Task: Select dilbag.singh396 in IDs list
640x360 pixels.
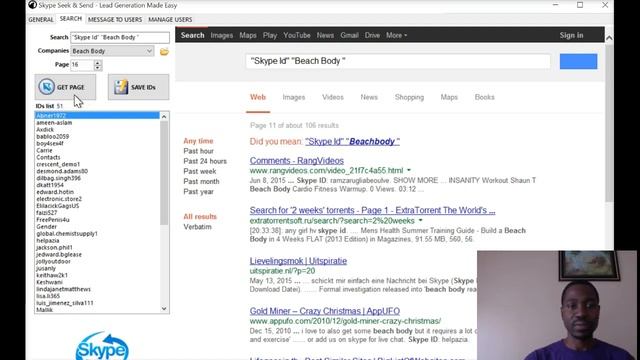Action: [x=58, y=178]
